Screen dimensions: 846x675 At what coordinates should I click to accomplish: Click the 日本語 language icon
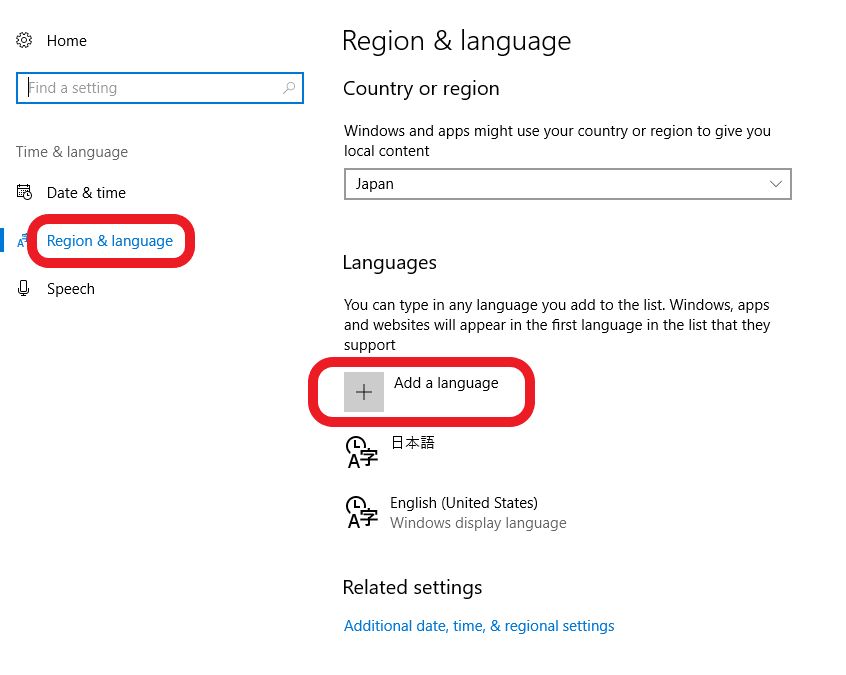tap(361, 452)
